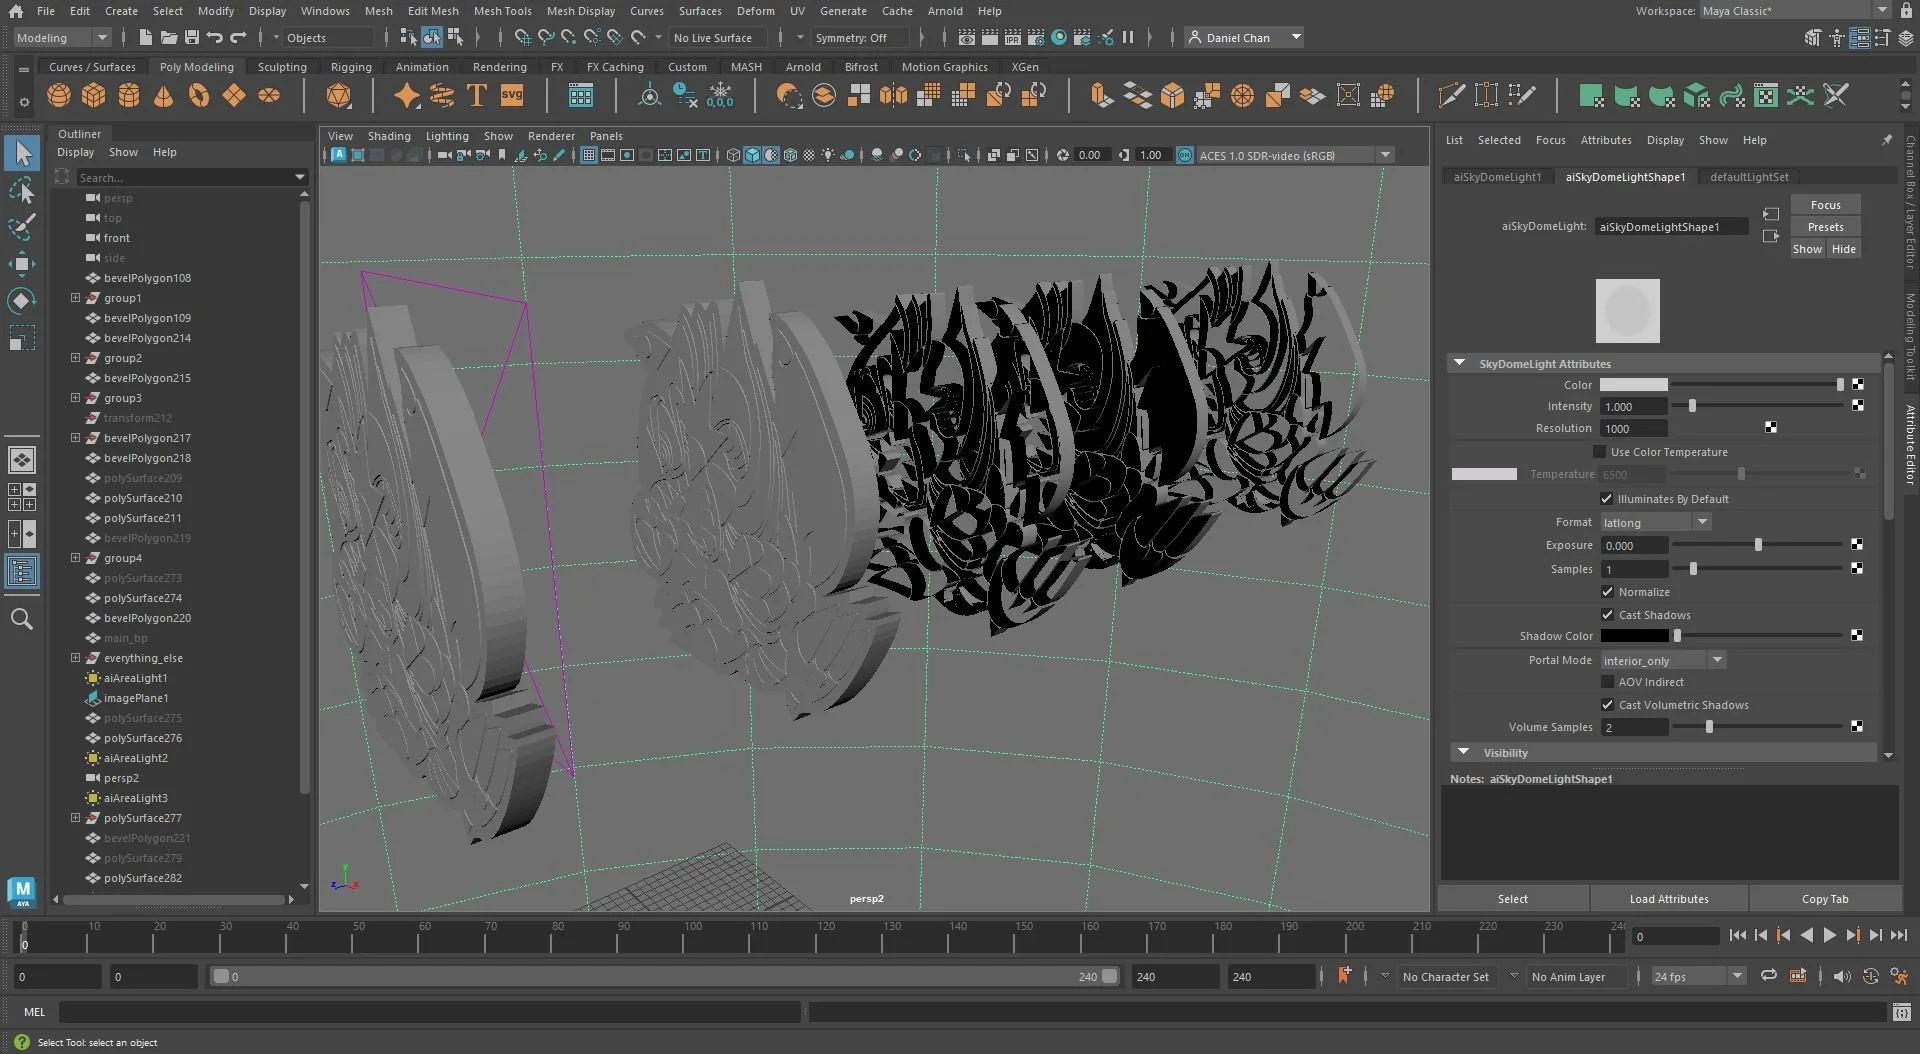
Task: Click the polygon cube shelf icon
Action: click(x=94, y=96)
